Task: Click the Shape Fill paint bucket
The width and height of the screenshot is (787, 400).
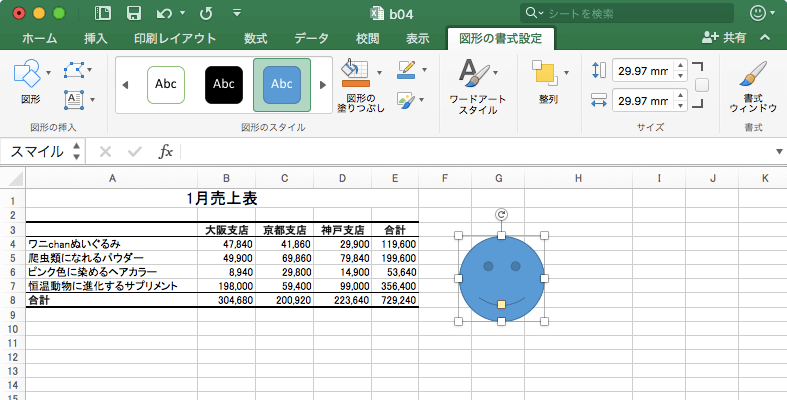Action: (x=355, y=73)
